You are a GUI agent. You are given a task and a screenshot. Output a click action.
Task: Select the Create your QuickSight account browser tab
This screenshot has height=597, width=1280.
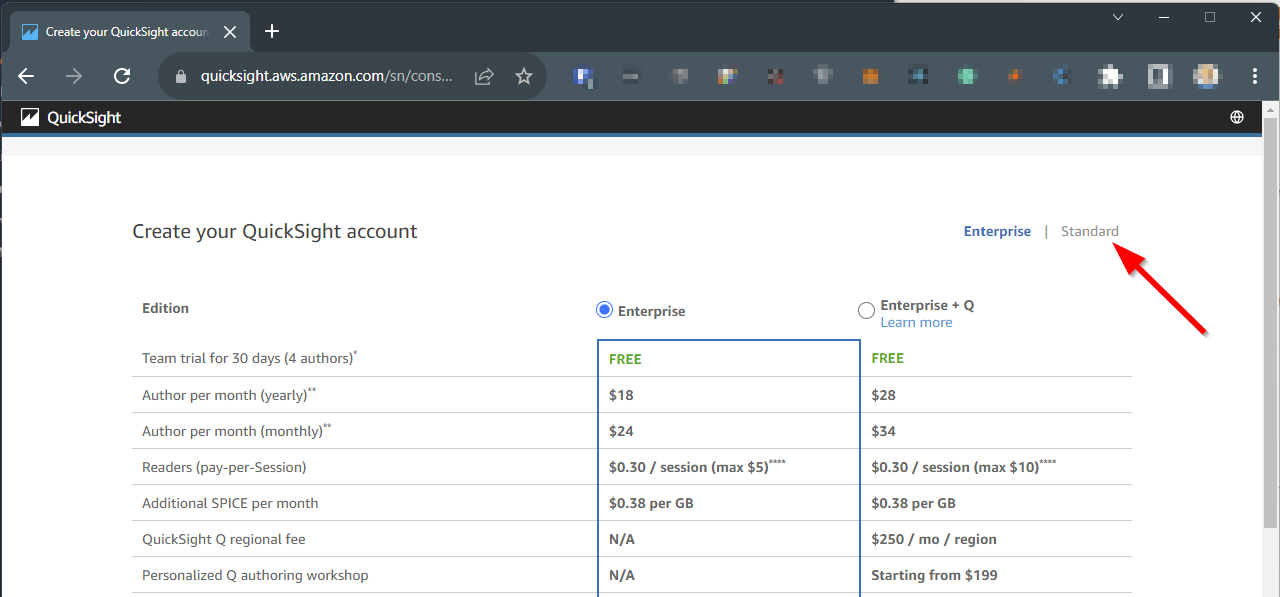[x=125, y=32]
